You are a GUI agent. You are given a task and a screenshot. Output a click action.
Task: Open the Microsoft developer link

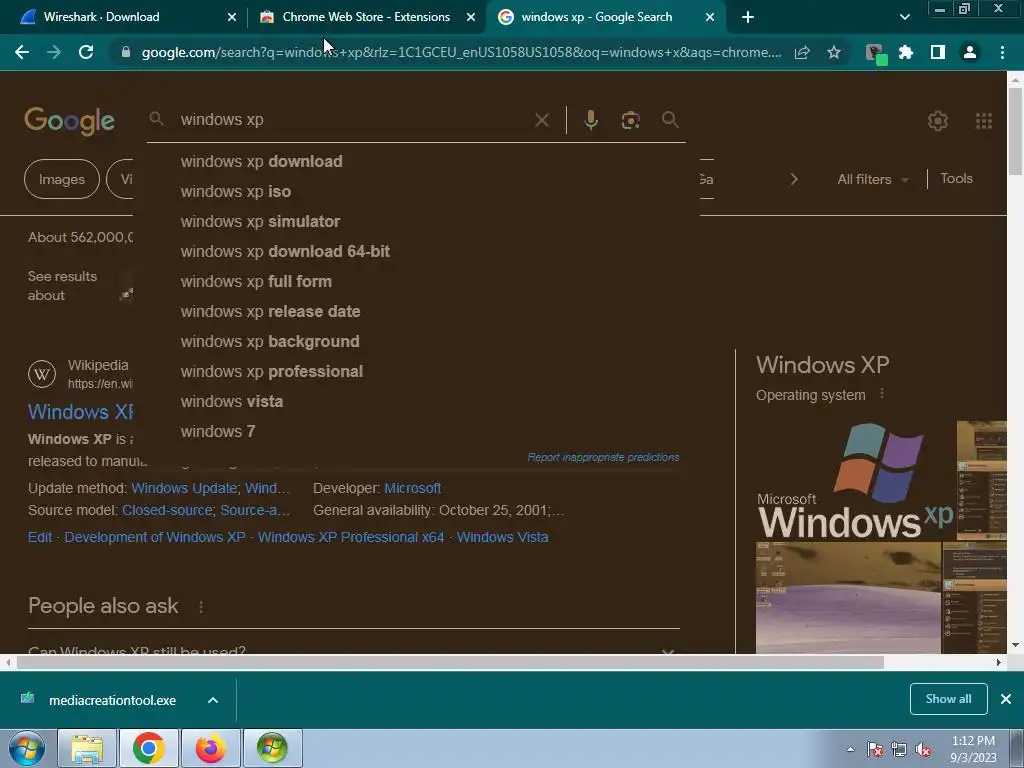coord(413,488)
